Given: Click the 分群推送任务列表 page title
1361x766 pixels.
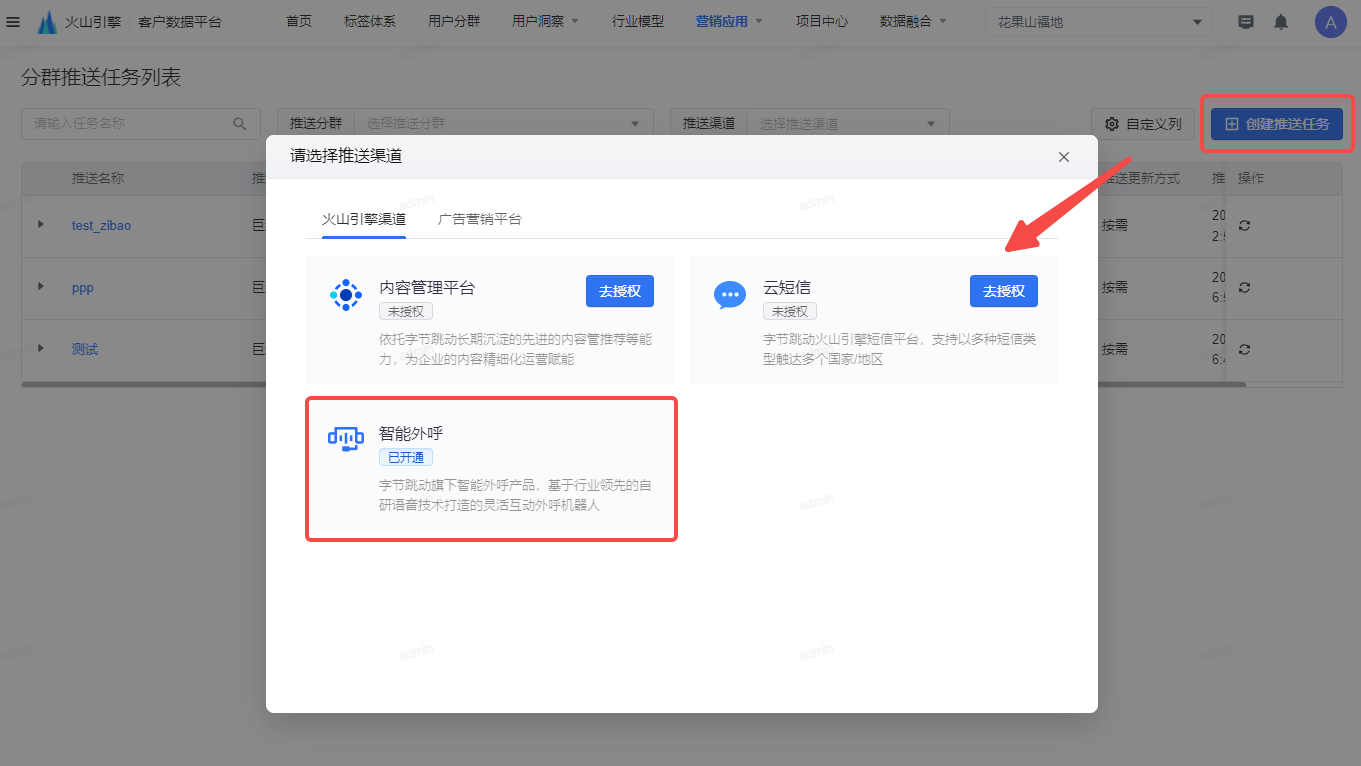Looking at the screenshot, I should 101,77.
